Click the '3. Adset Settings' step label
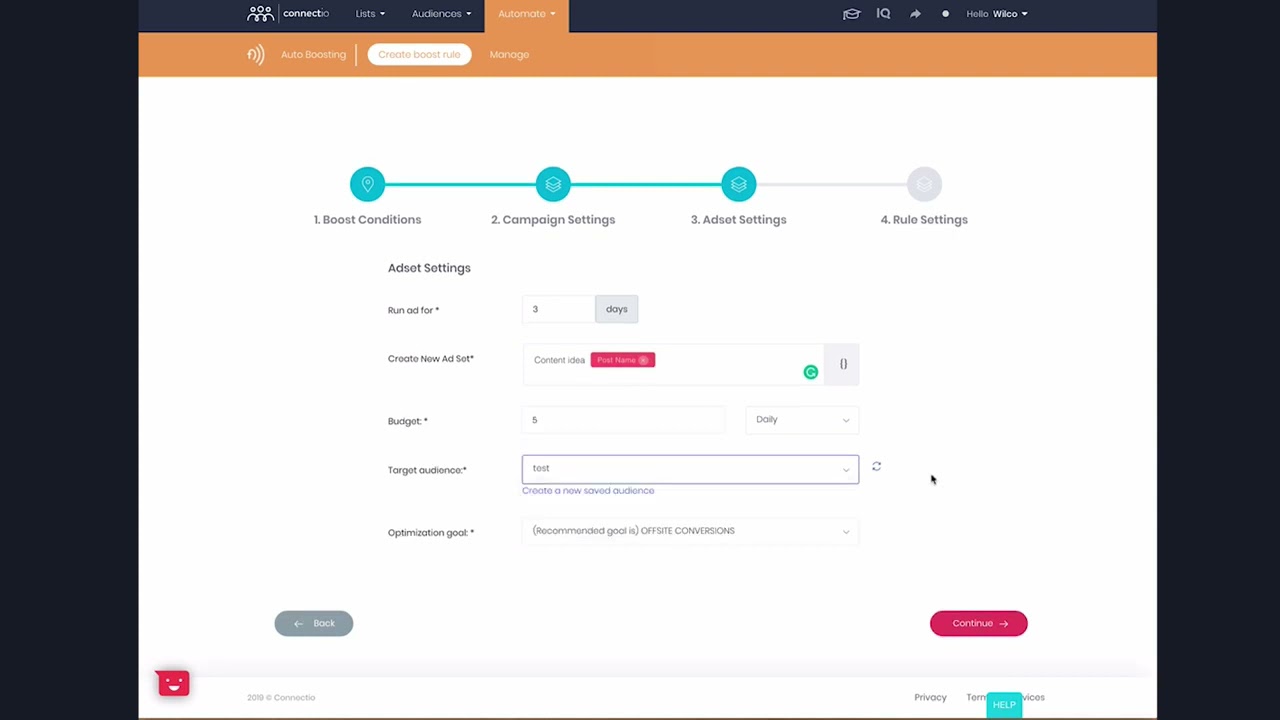1280x720 pixels. point(739,220)
